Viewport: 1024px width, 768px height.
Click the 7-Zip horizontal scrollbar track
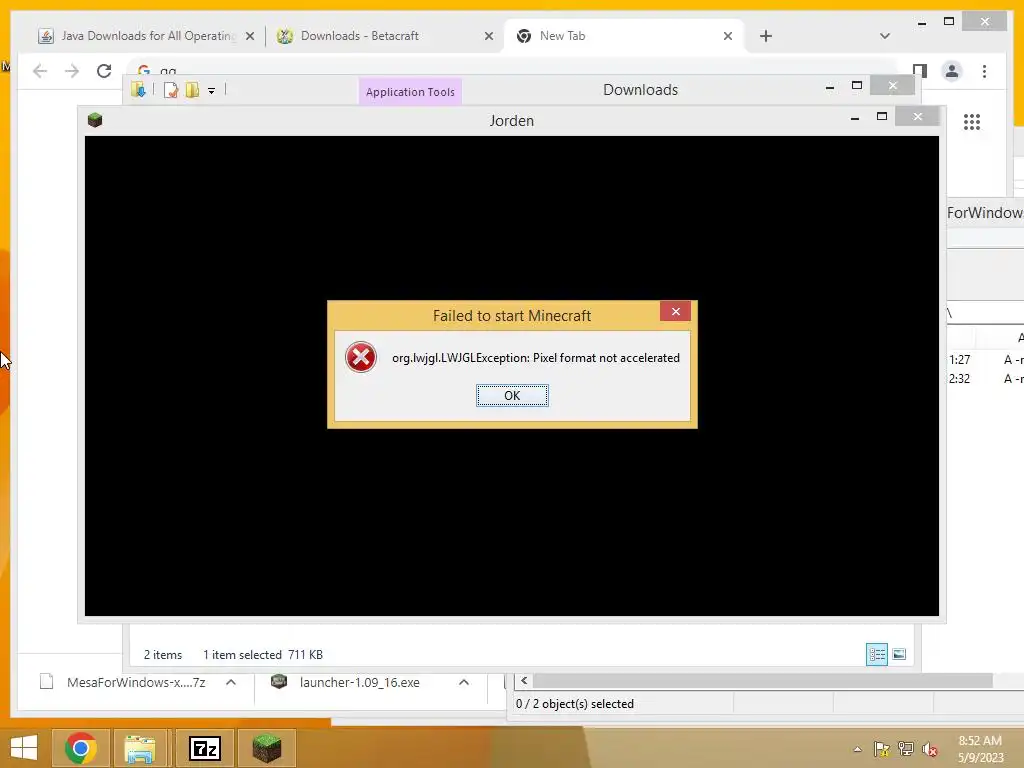click(763, 681)
